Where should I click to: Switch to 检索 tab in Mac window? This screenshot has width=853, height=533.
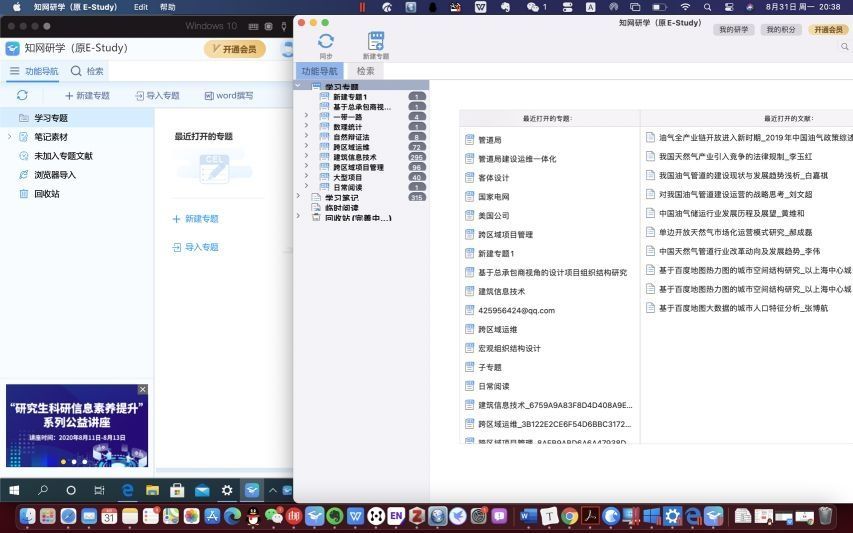(365, 71)
